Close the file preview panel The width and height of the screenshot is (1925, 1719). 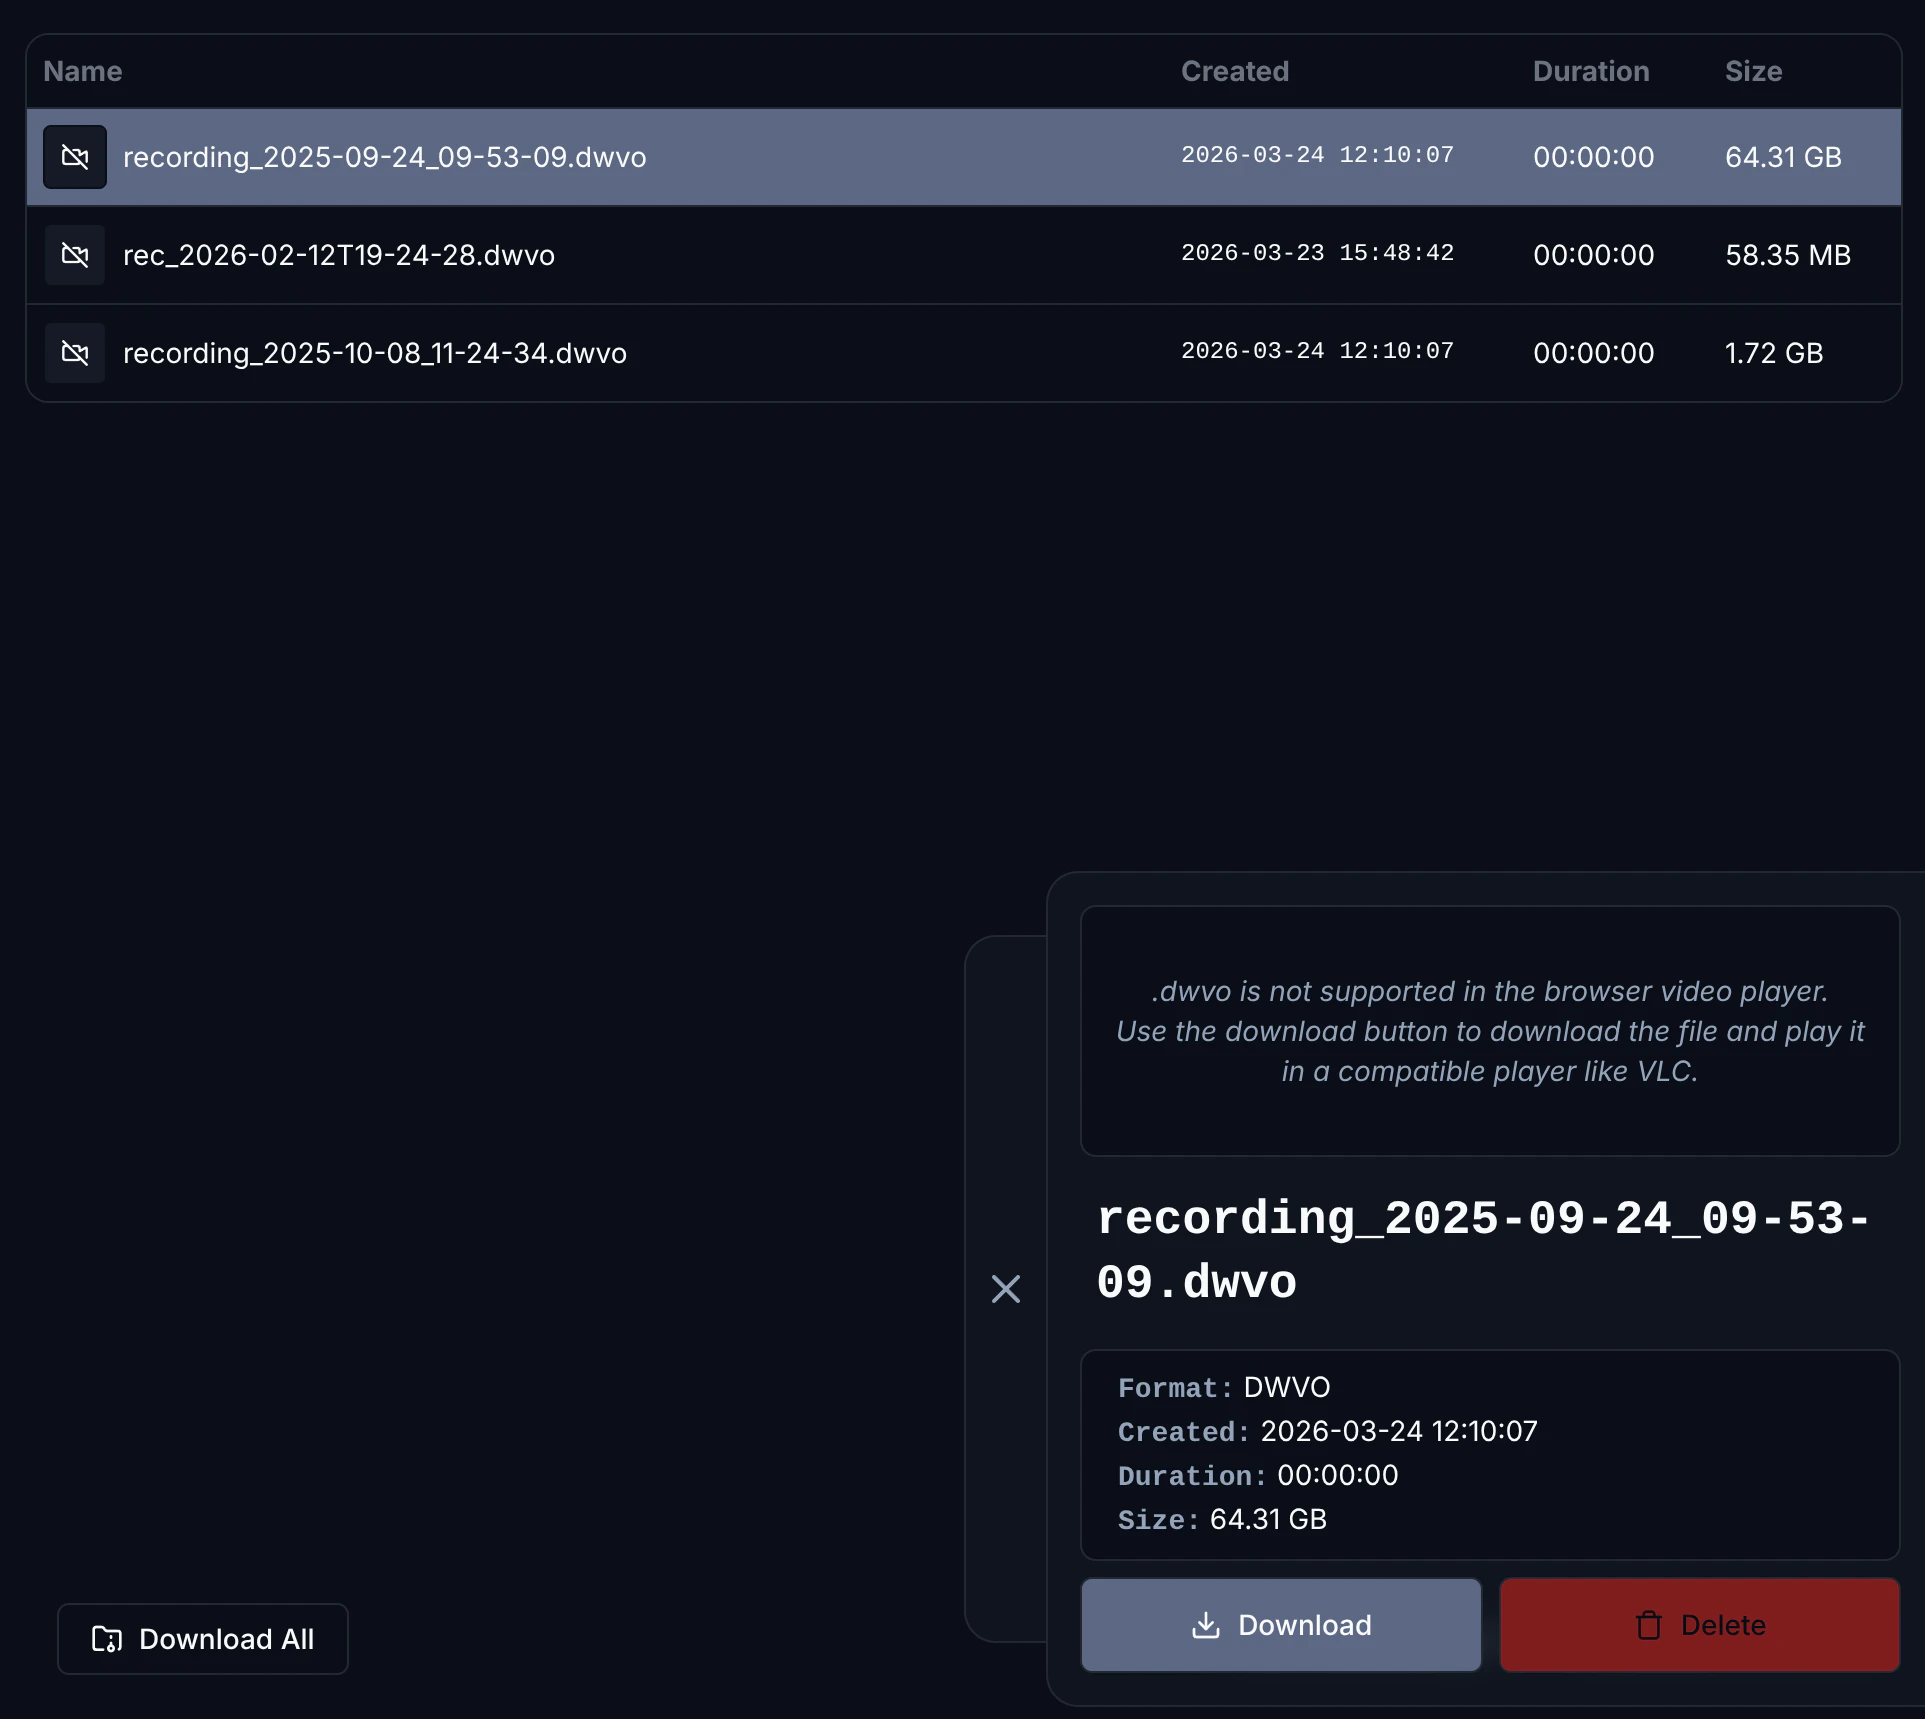point(1006,1289)
